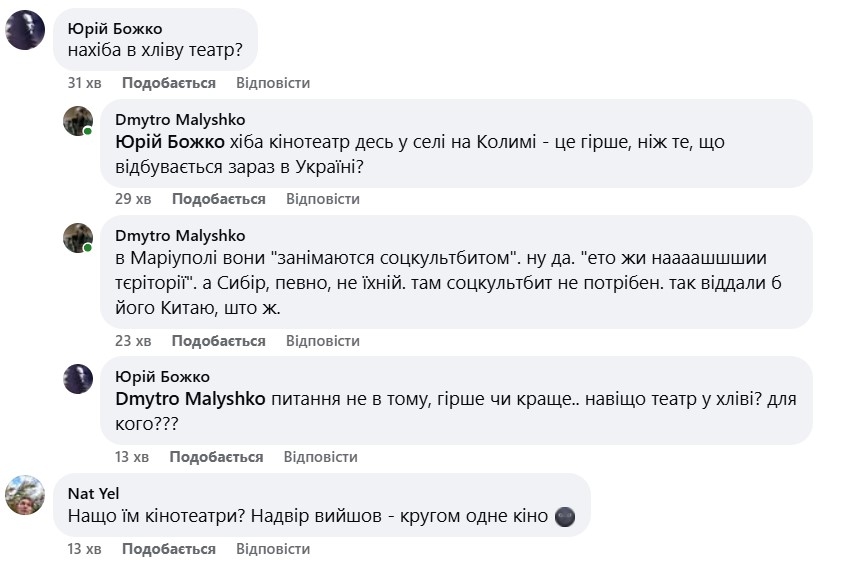Click Dmytro Malyshko's avatar beside the Колимі reply
850x572 pixels.
click(78, 121)
